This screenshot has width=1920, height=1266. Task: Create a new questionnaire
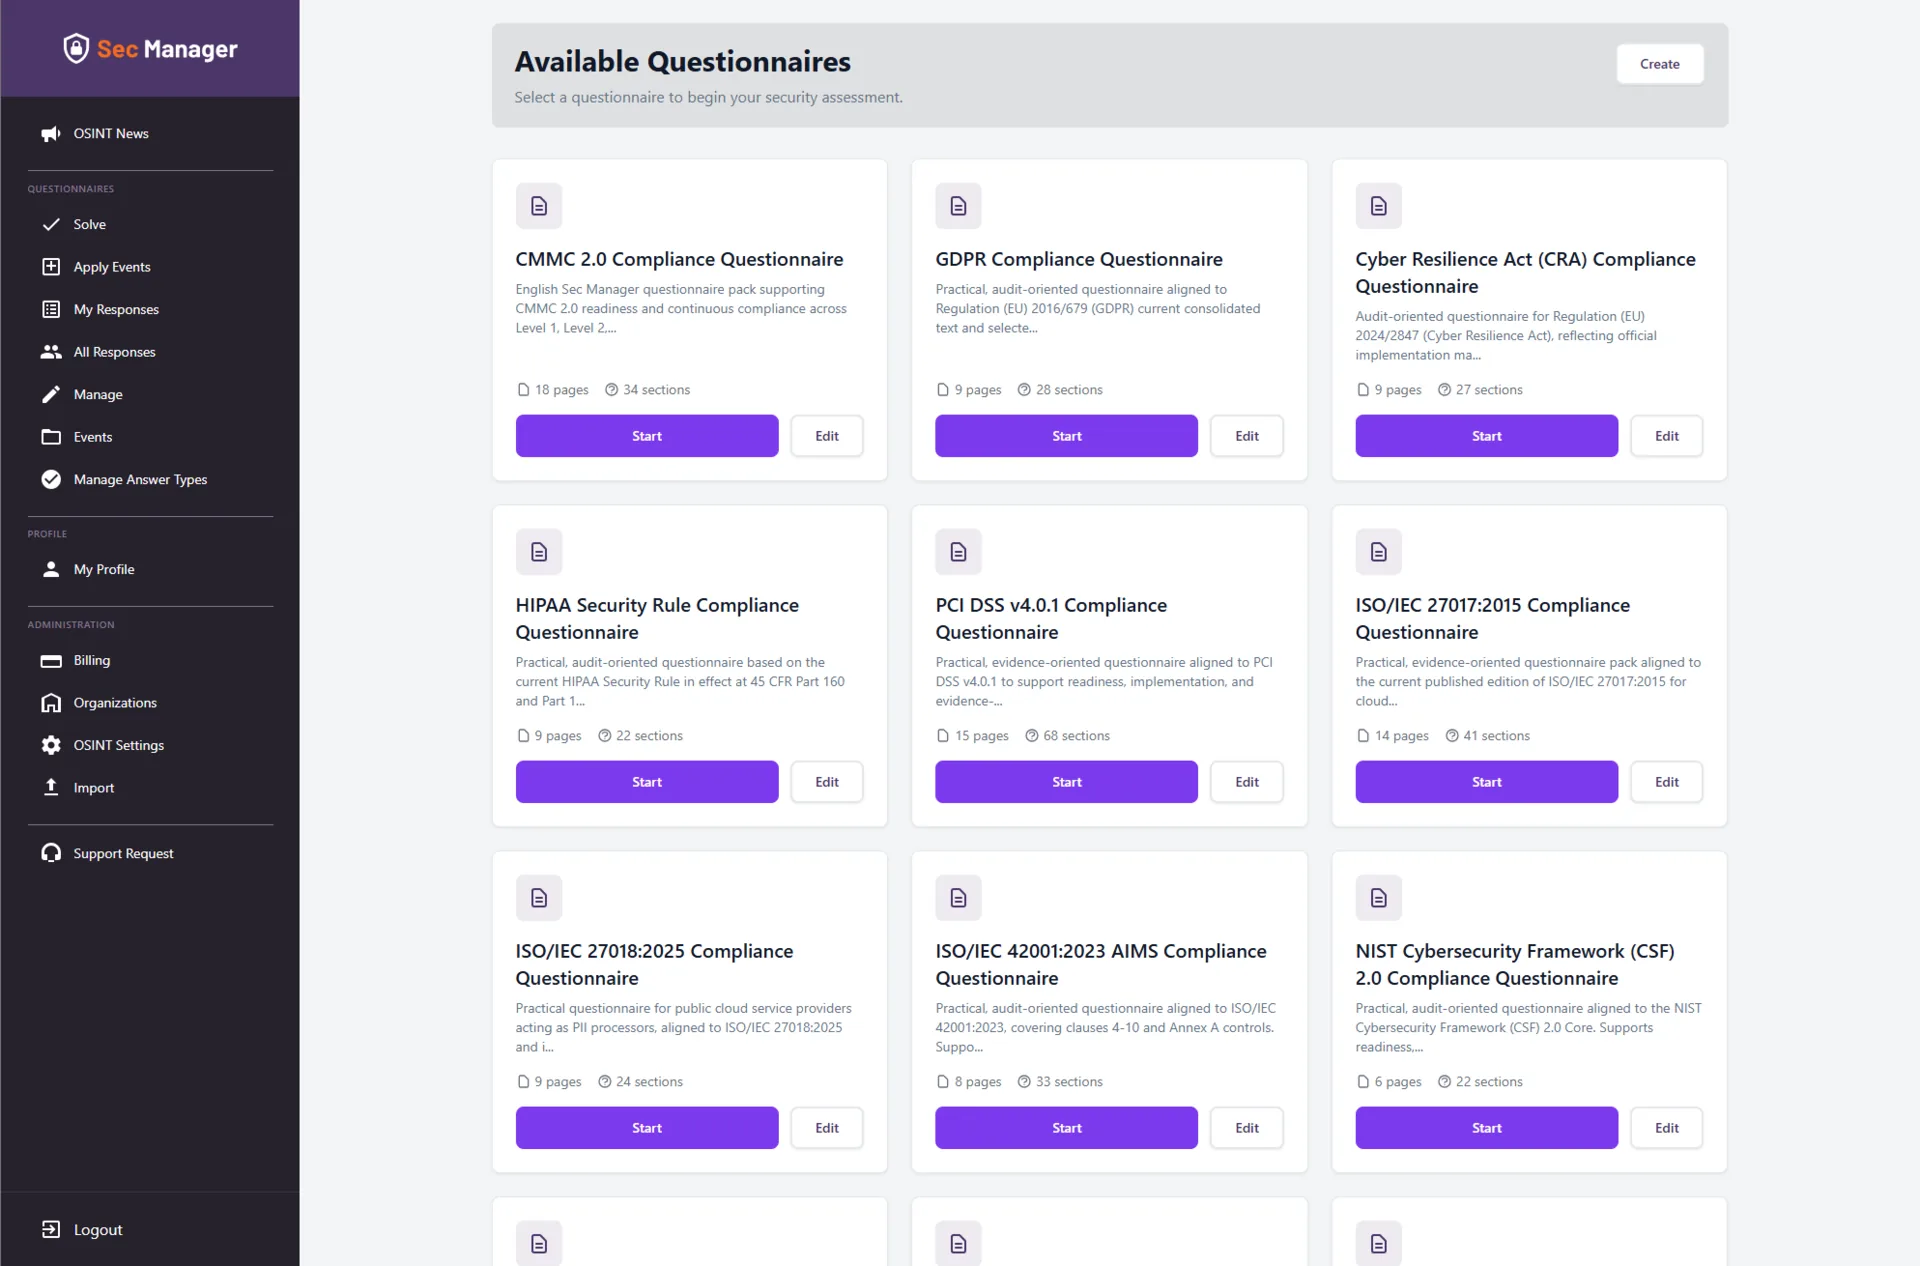(x=1659, y=64)
